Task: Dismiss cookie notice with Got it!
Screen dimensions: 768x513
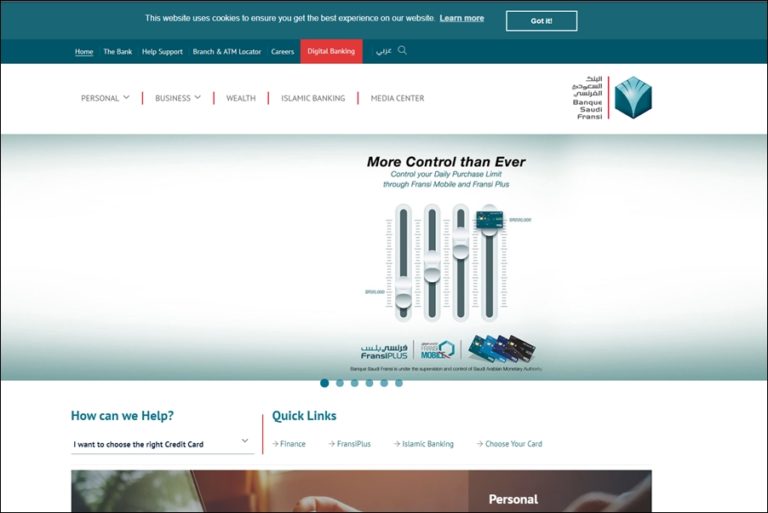Action: click(x=541, y=20)
